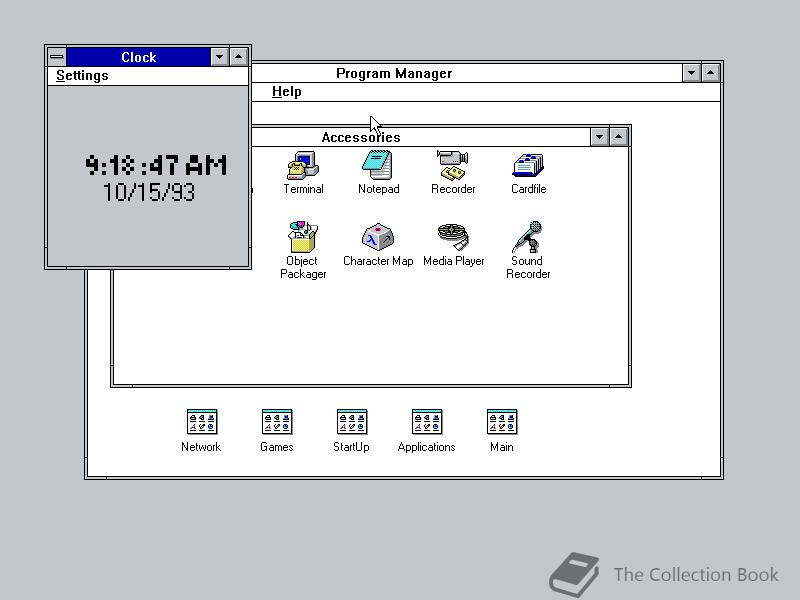Click the Character Map label text
Image resolution: width=800 pixels, height=600 pixels.
tap(378, 261)
